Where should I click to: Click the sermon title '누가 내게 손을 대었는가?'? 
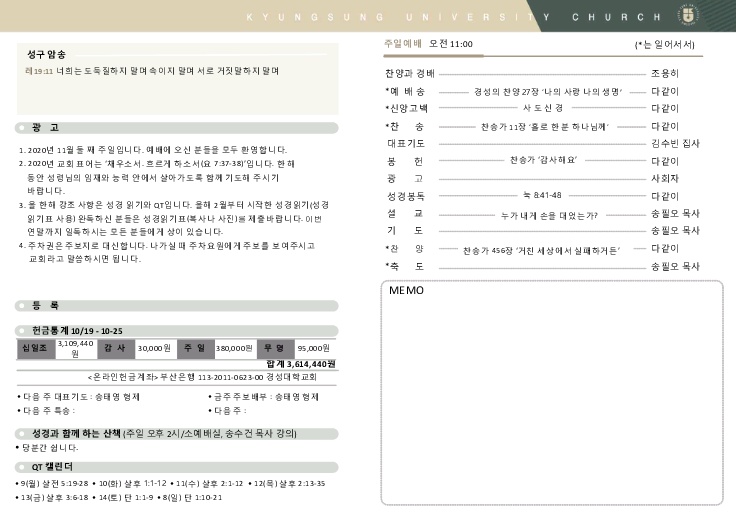(549, 216)
